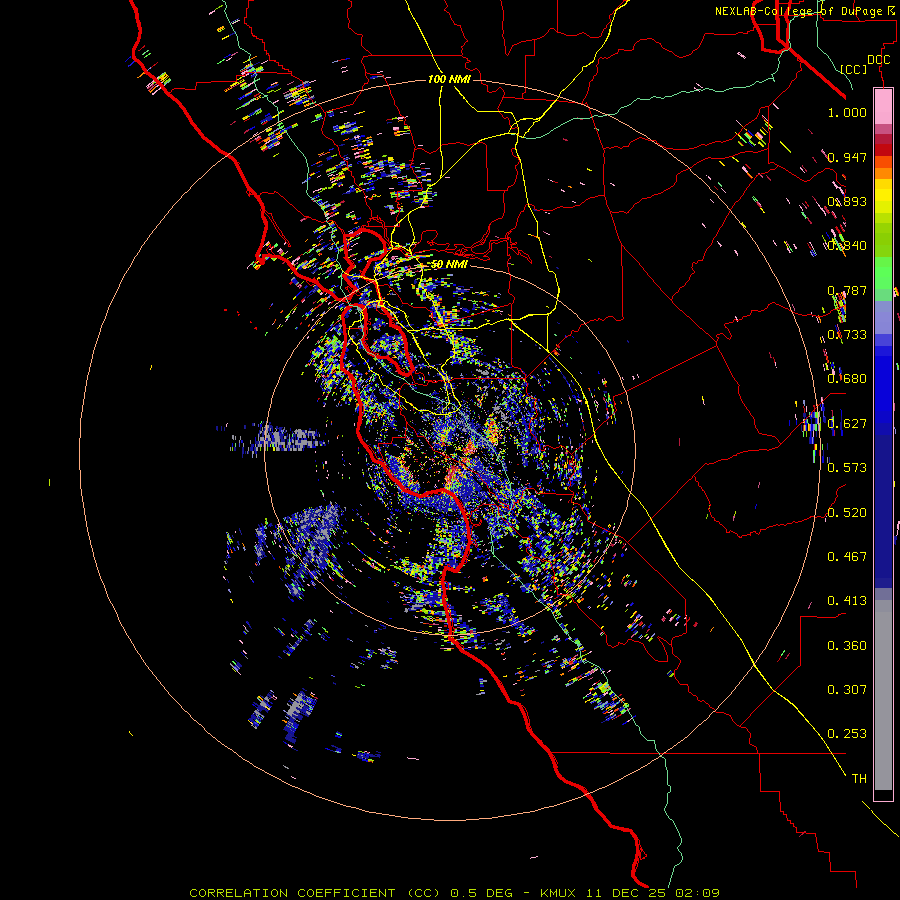900x900 pixels.
Task: Pick the lavender band of the color bar
Action: [x=883, y=317]
